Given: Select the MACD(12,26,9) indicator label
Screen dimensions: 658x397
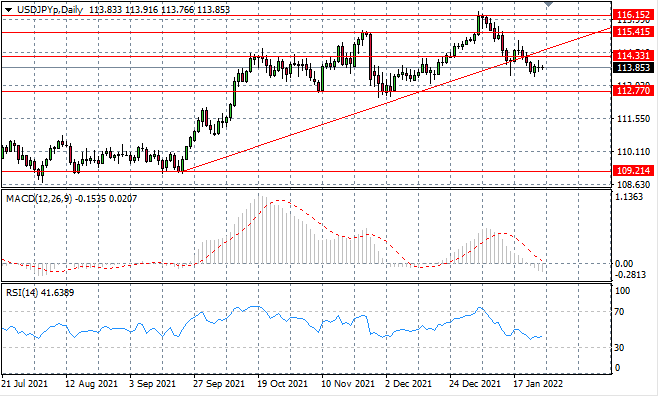Looking at the screenshot, I should [x=39, y=198].
